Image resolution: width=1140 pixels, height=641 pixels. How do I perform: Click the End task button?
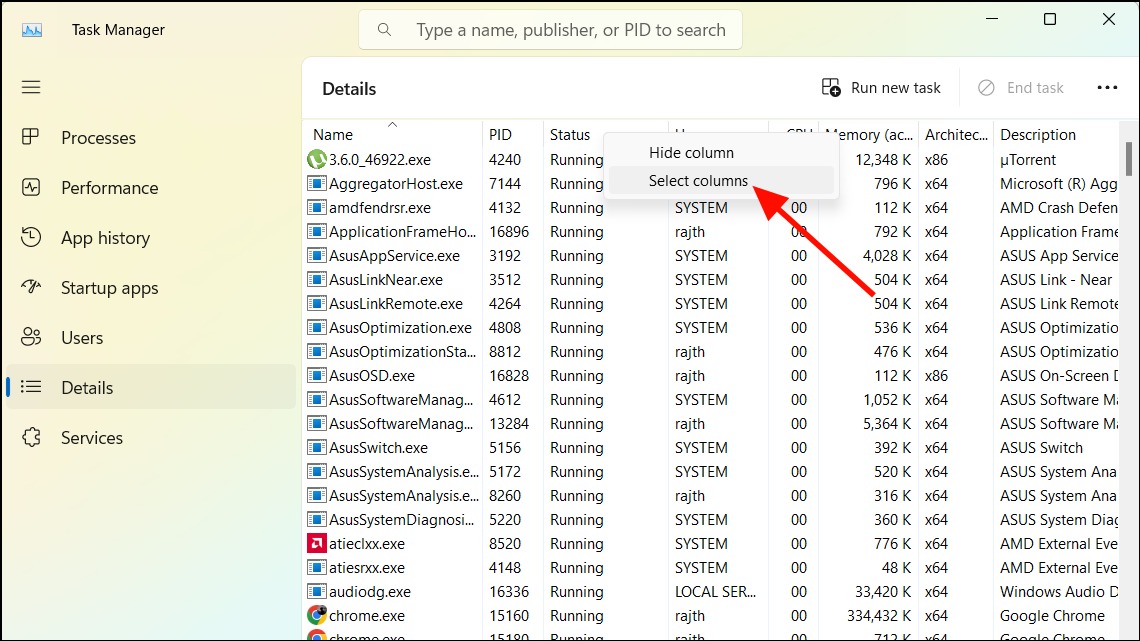(1021, 88)
